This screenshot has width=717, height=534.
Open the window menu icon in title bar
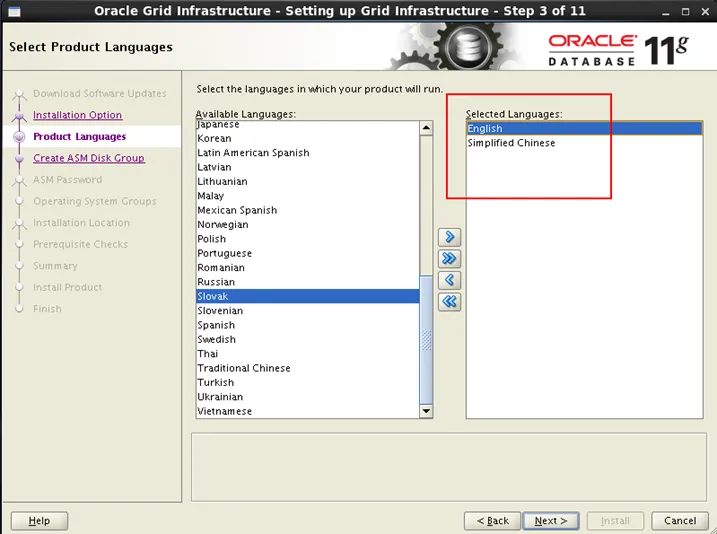(14, 11)
